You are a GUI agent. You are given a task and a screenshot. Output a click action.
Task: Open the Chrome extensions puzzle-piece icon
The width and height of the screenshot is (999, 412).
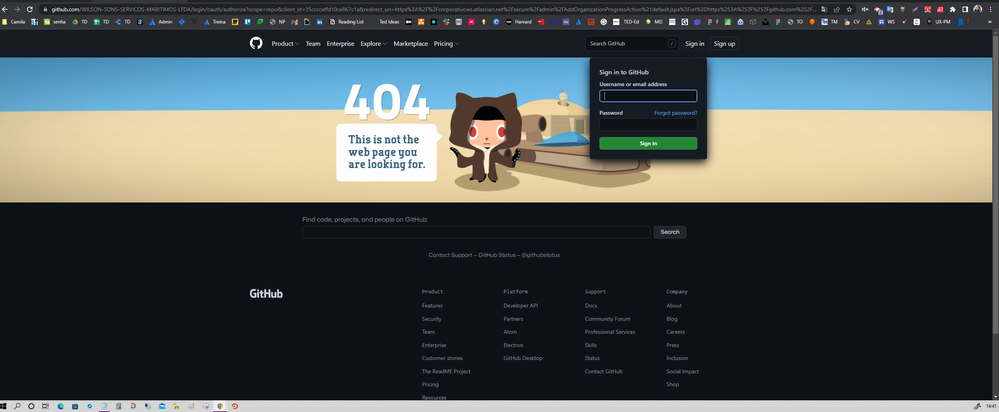click(952, 10)
